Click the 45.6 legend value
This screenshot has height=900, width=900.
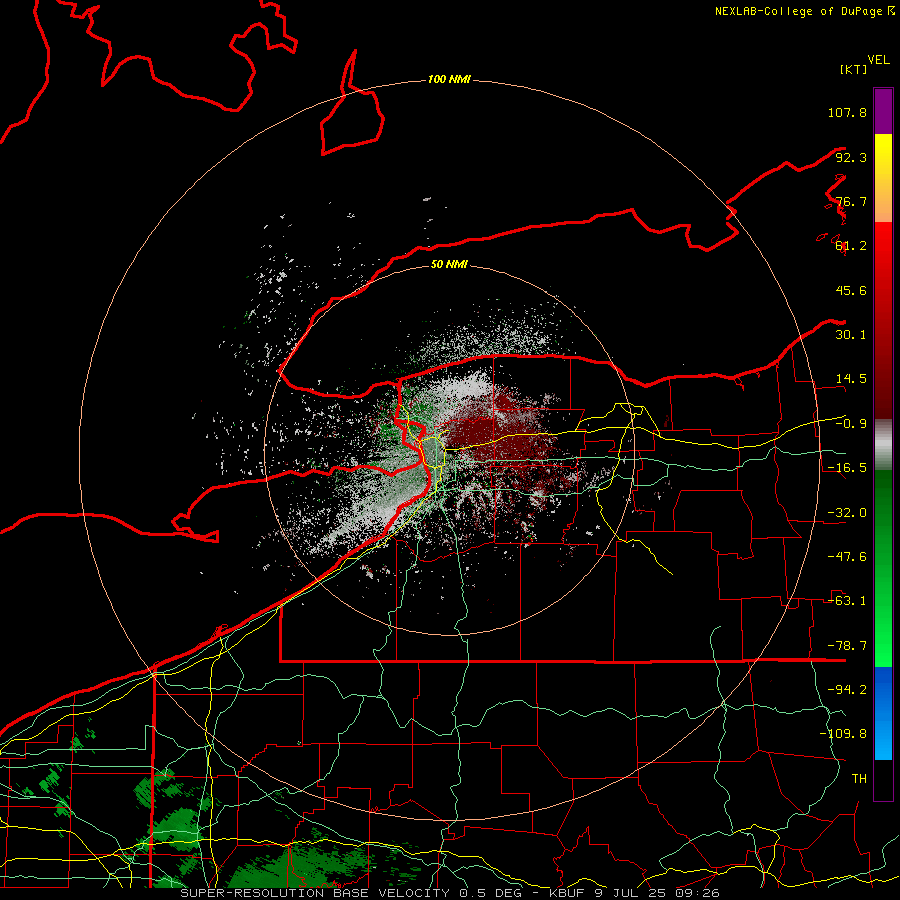coord(851,290)
